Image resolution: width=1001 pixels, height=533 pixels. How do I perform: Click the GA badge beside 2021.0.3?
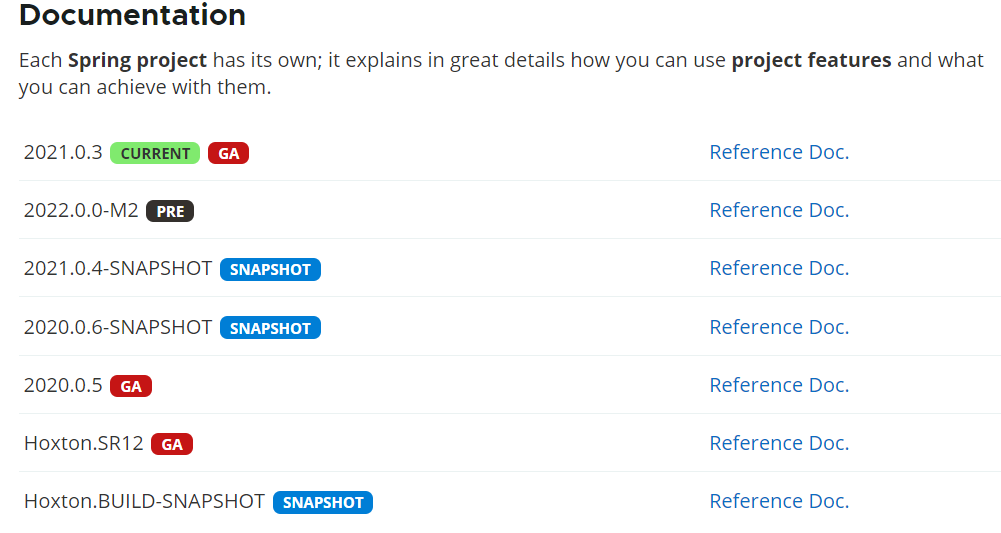pos(229,153)
